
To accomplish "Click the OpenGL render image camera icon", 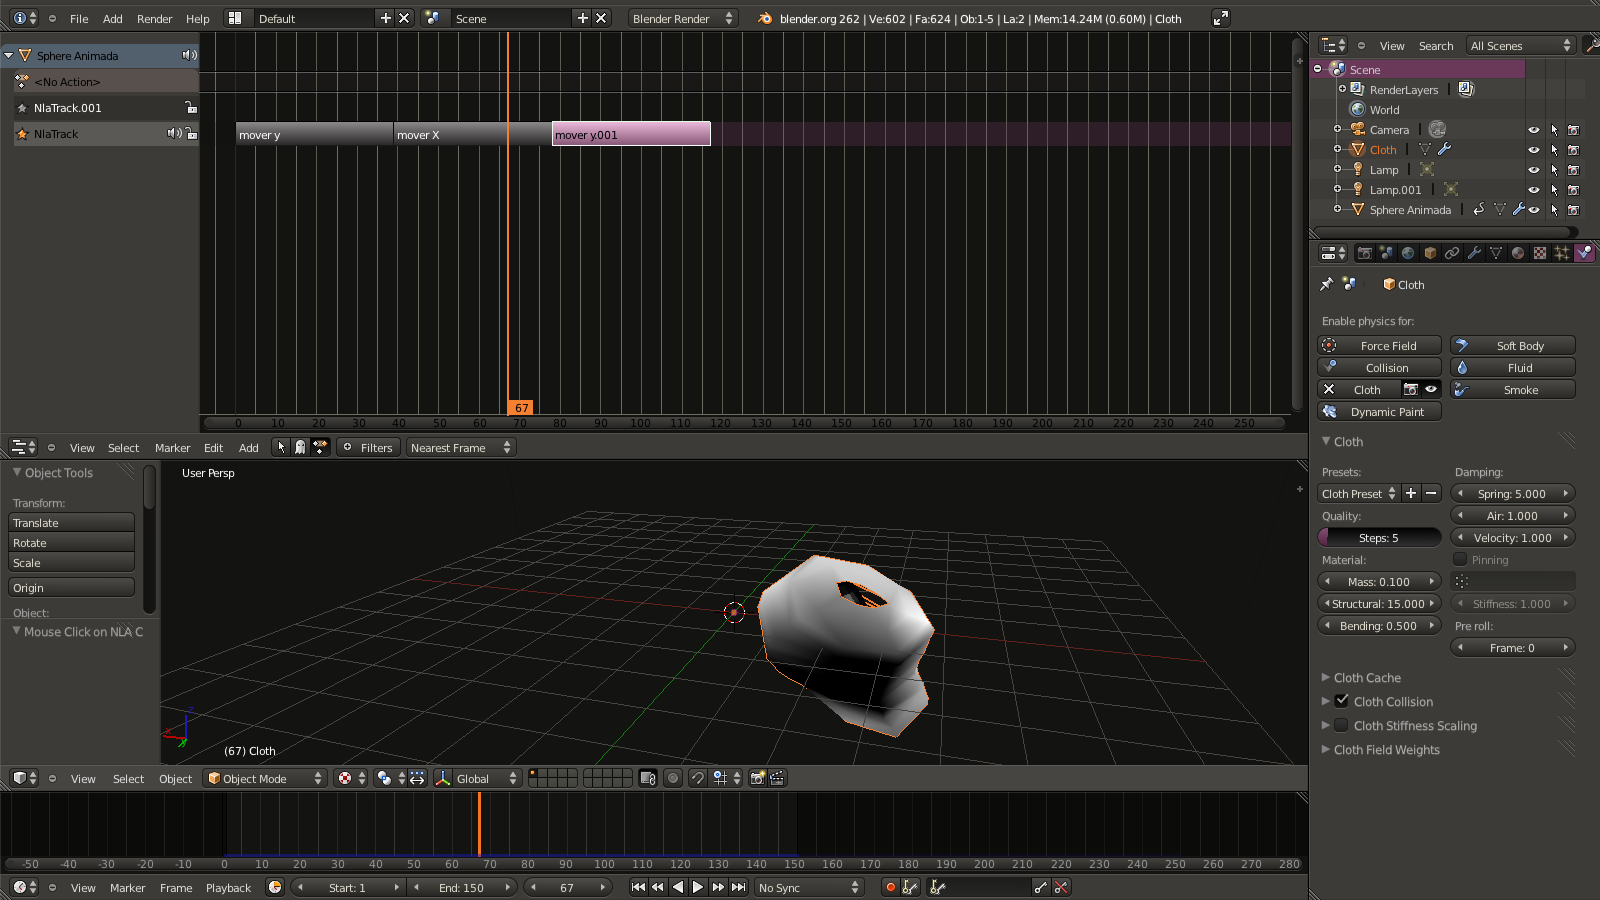I will (757, 778).
